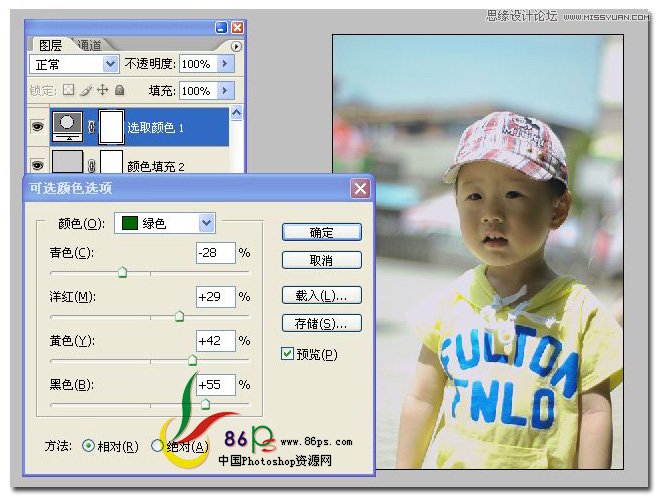
Task: Click the 存储(S)... button
Action: [322, 323]
